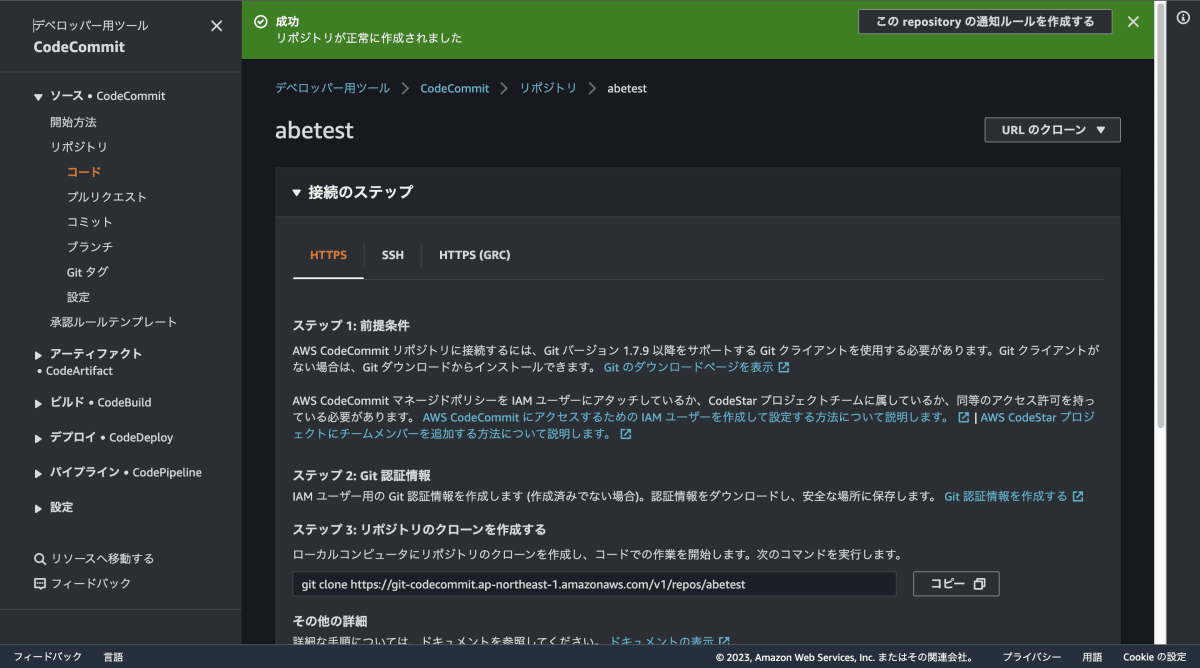
Task: Expand the 設定 section at sidebar bottom
Action: pyautogui.click(x=39, y=508)
